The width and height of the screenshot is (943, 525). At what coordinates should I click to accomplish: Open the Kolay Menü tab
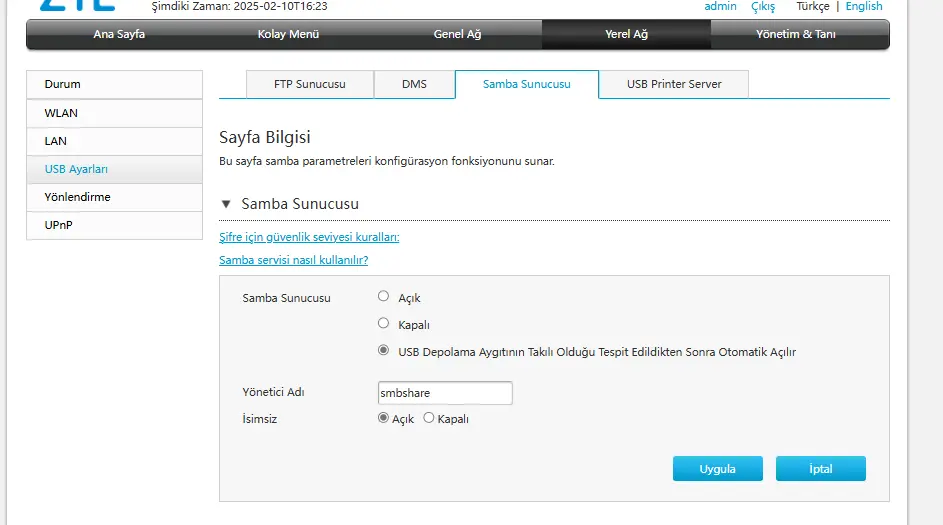[x=288, y=34]
